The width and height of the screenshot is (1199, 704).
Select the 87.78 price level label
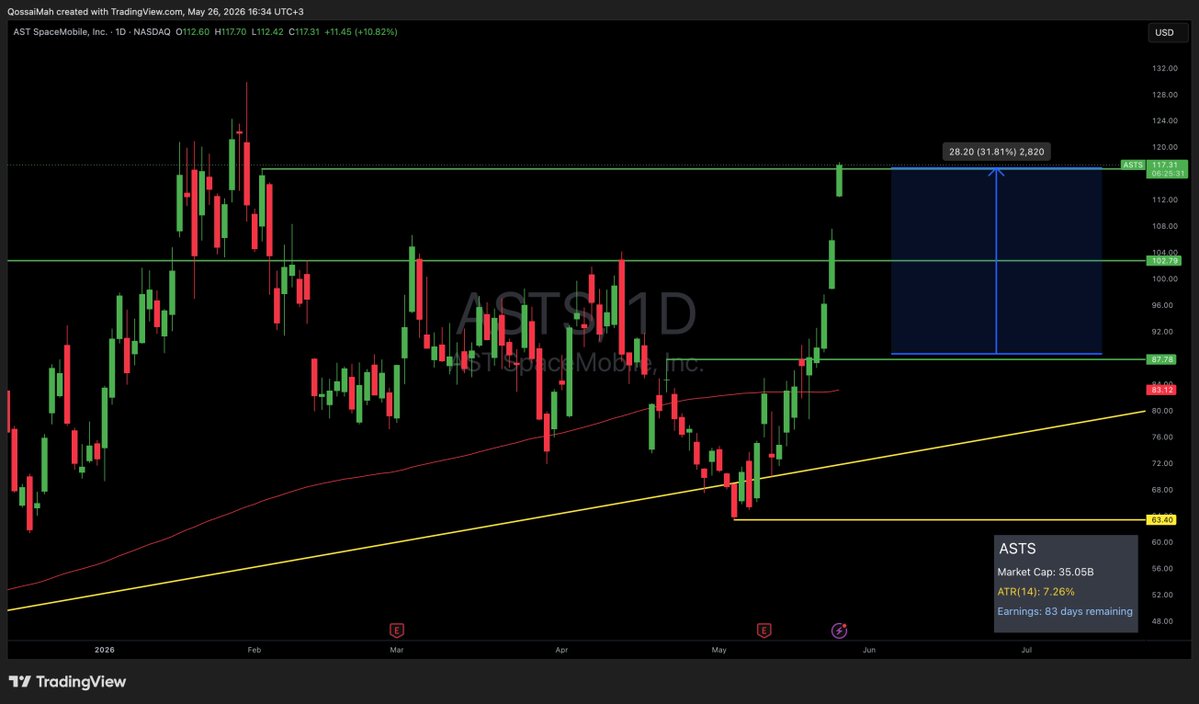click(1161, 359)
